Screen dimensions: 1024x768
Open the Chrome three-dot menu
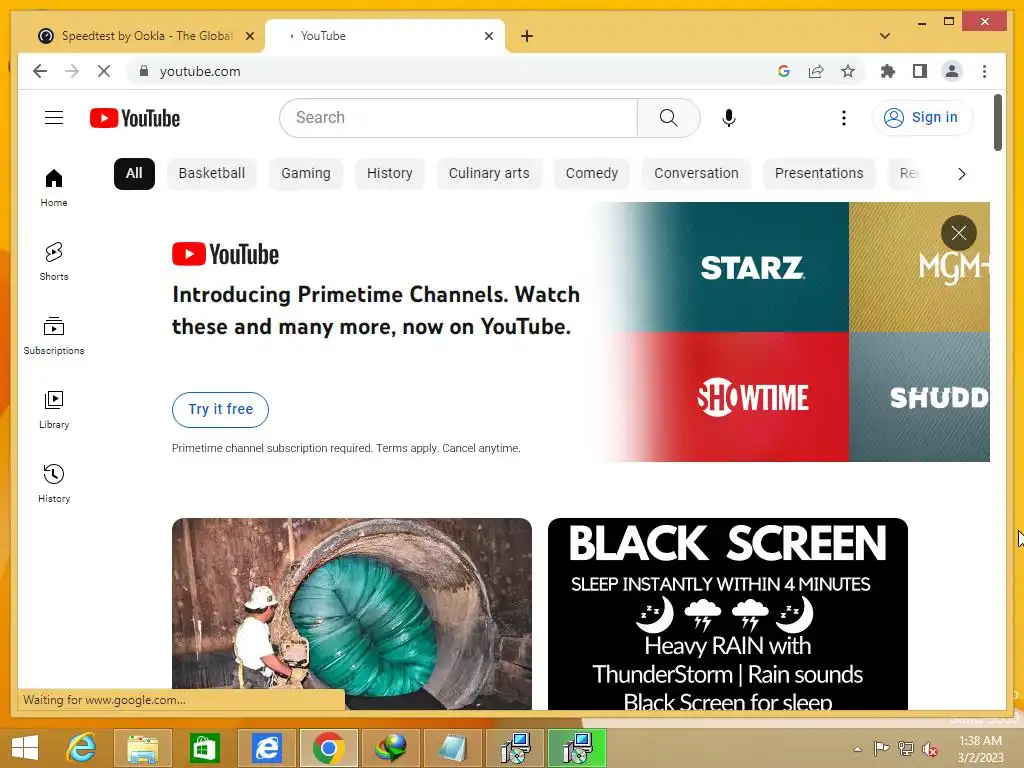click(x=984, y=71)
